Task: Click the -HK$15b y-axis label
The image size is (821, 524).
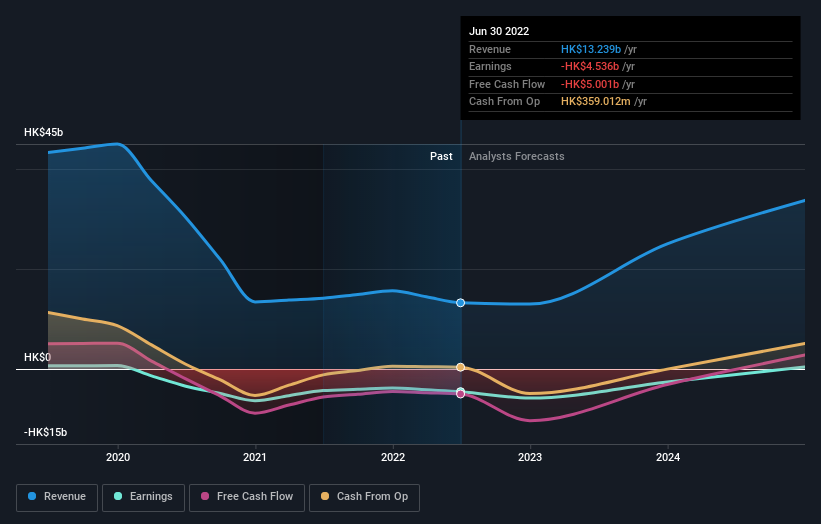Action: pos(46,432)
